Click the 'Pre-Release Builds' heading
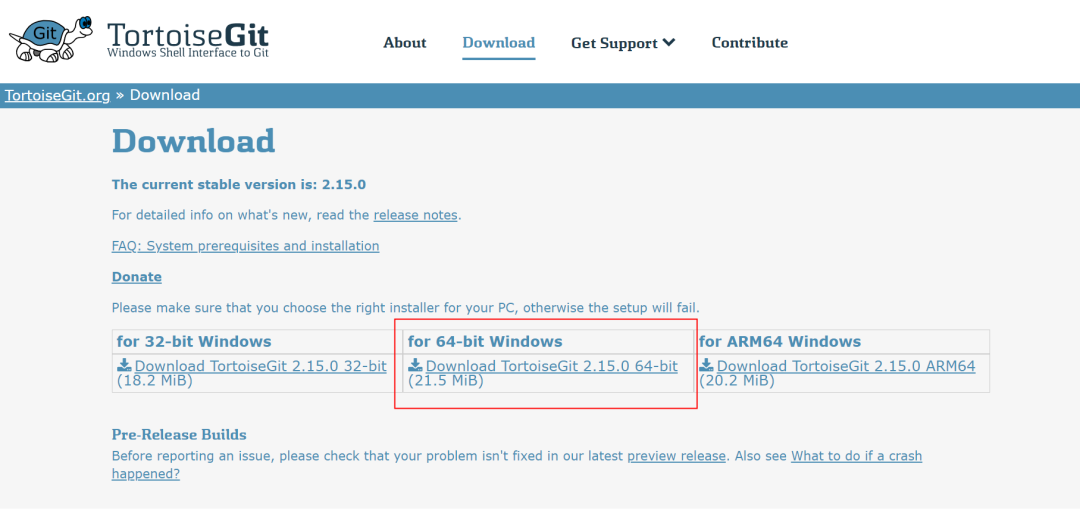Screen dimensions: 1080x511 pos(179,435)
